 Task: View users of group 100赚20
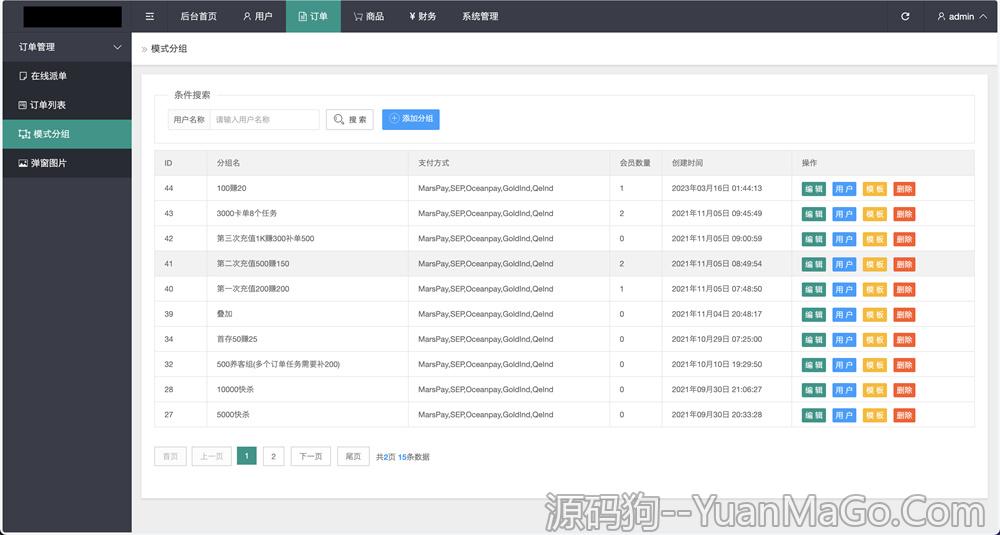[844, 189]
